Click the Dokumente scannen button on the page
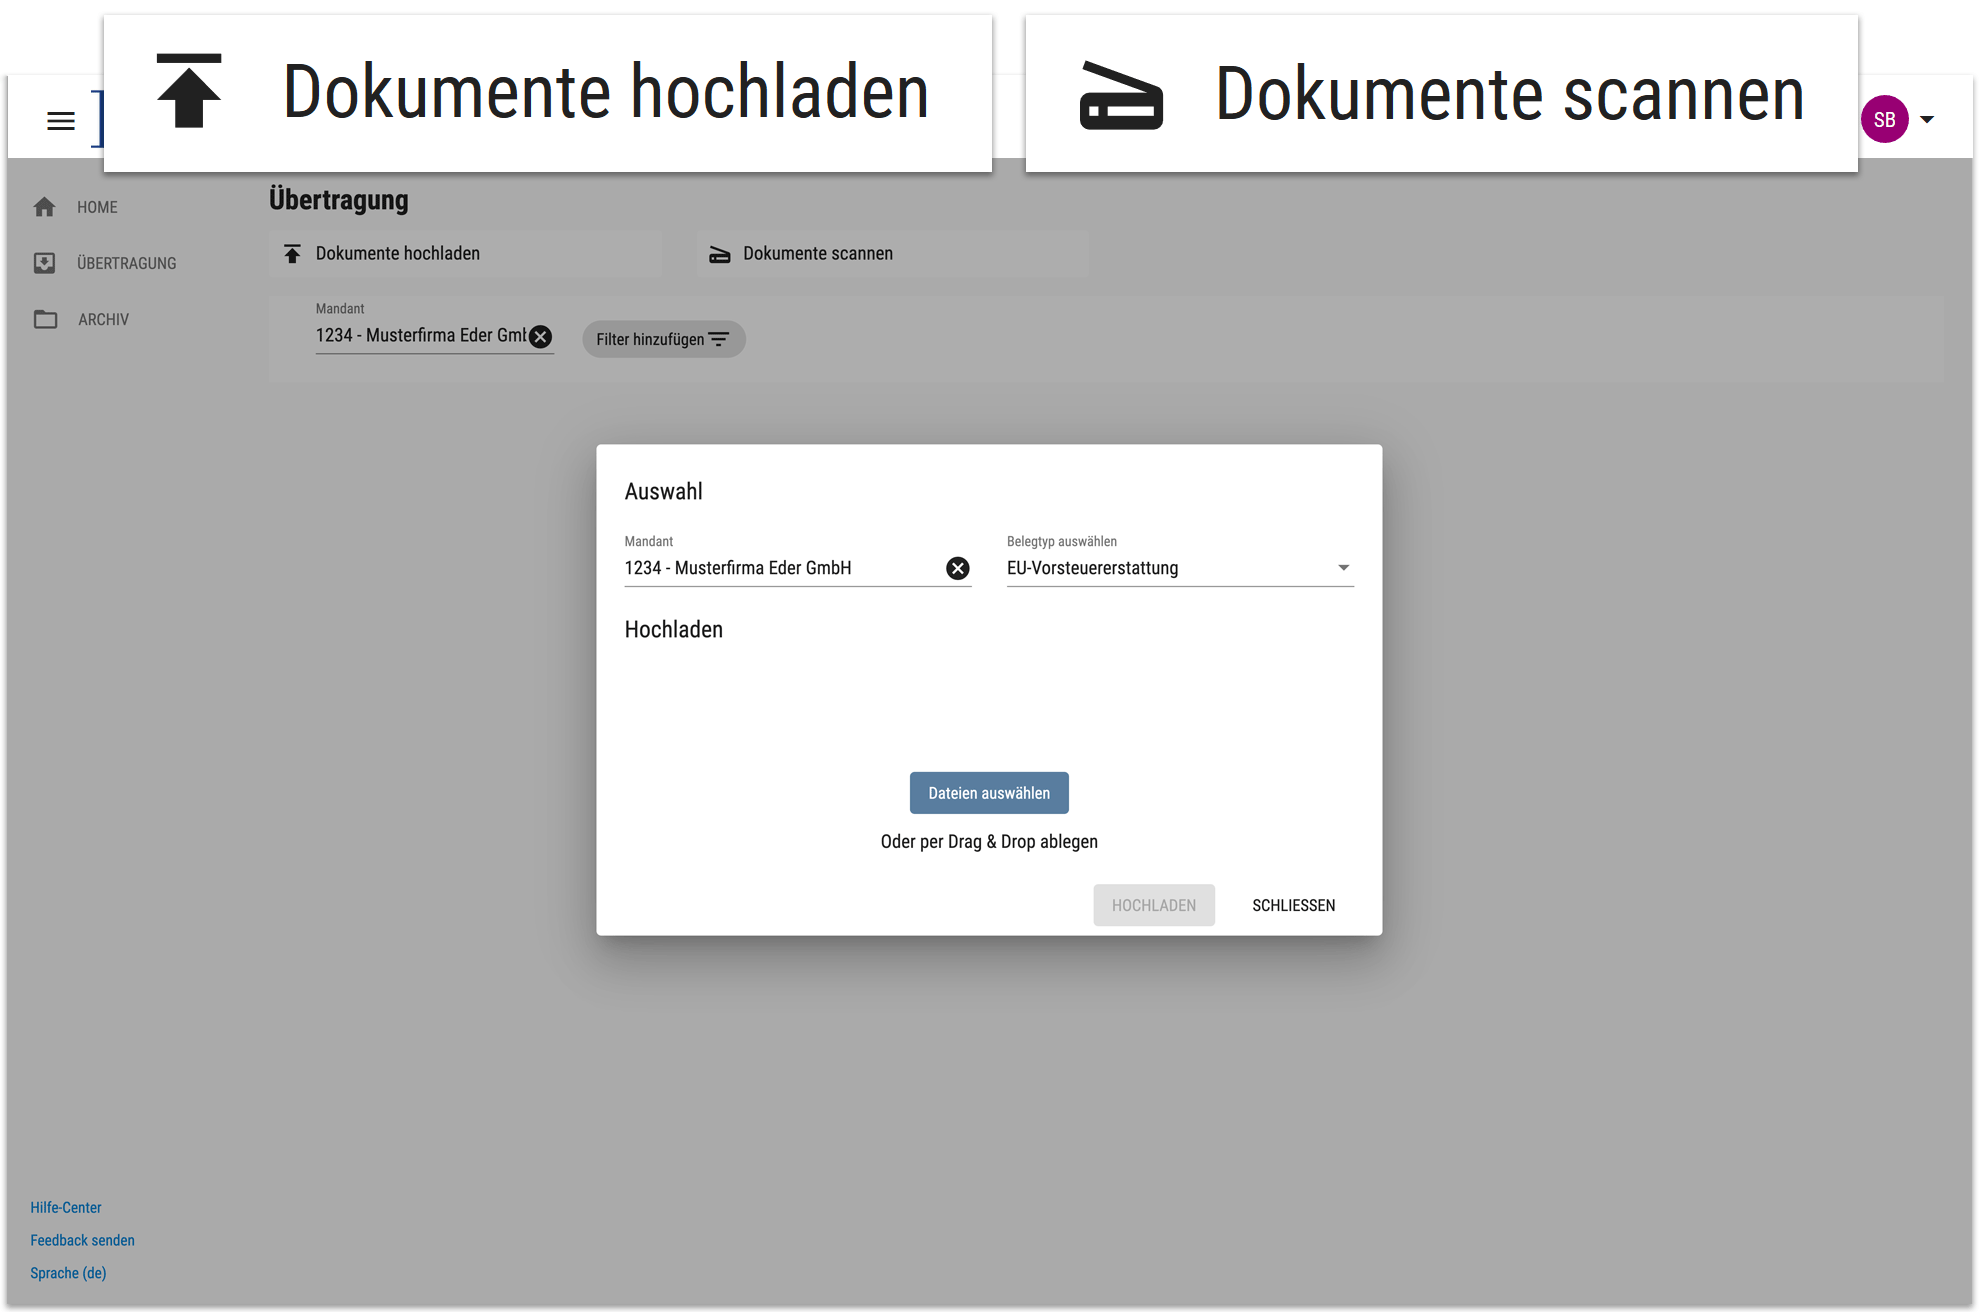Viewport: 1980px width, 1312px height. pyautogui.click(x=893, y=254)
